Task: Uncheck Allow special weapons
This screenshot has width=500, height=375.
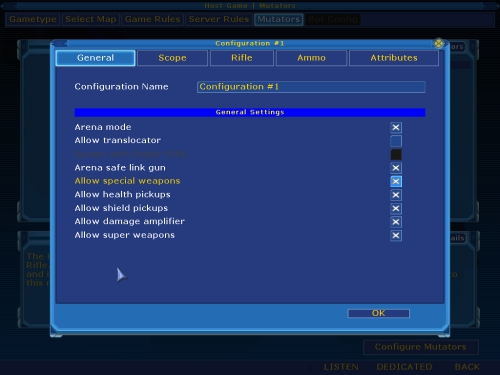Action: coord(396,181)
